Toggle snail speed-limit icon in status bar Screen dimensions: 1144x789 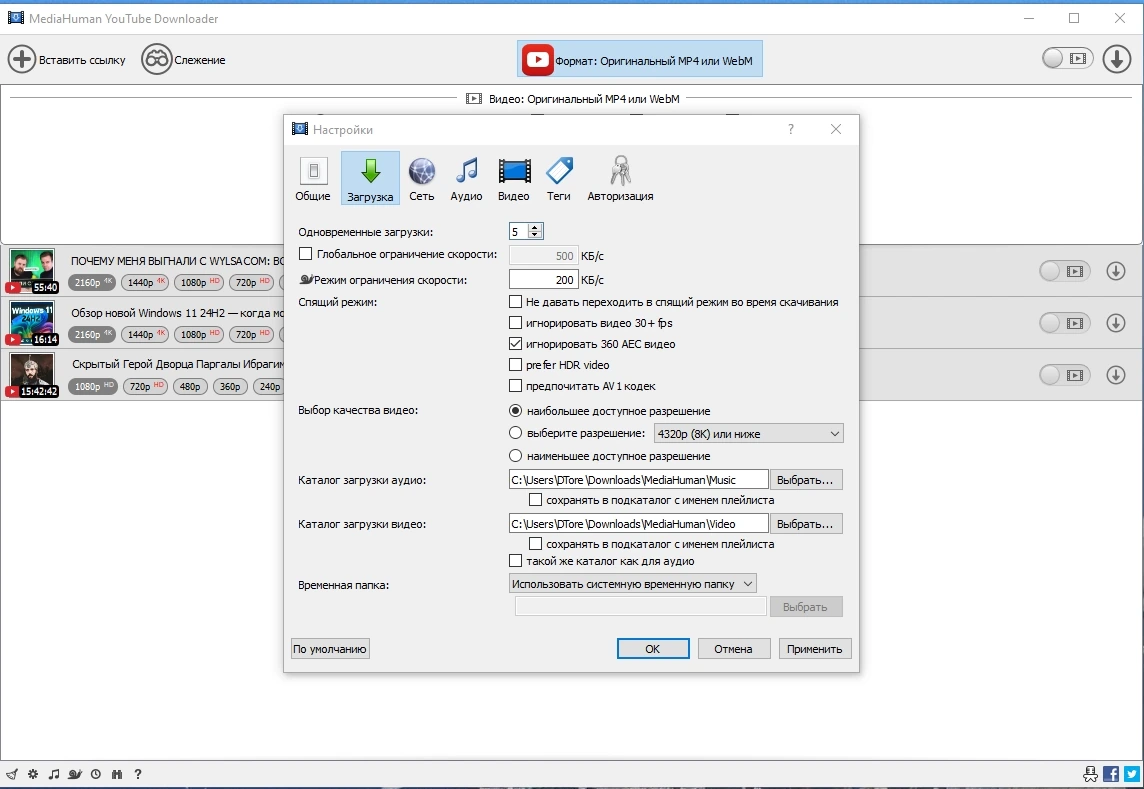[x=74, y=774]
